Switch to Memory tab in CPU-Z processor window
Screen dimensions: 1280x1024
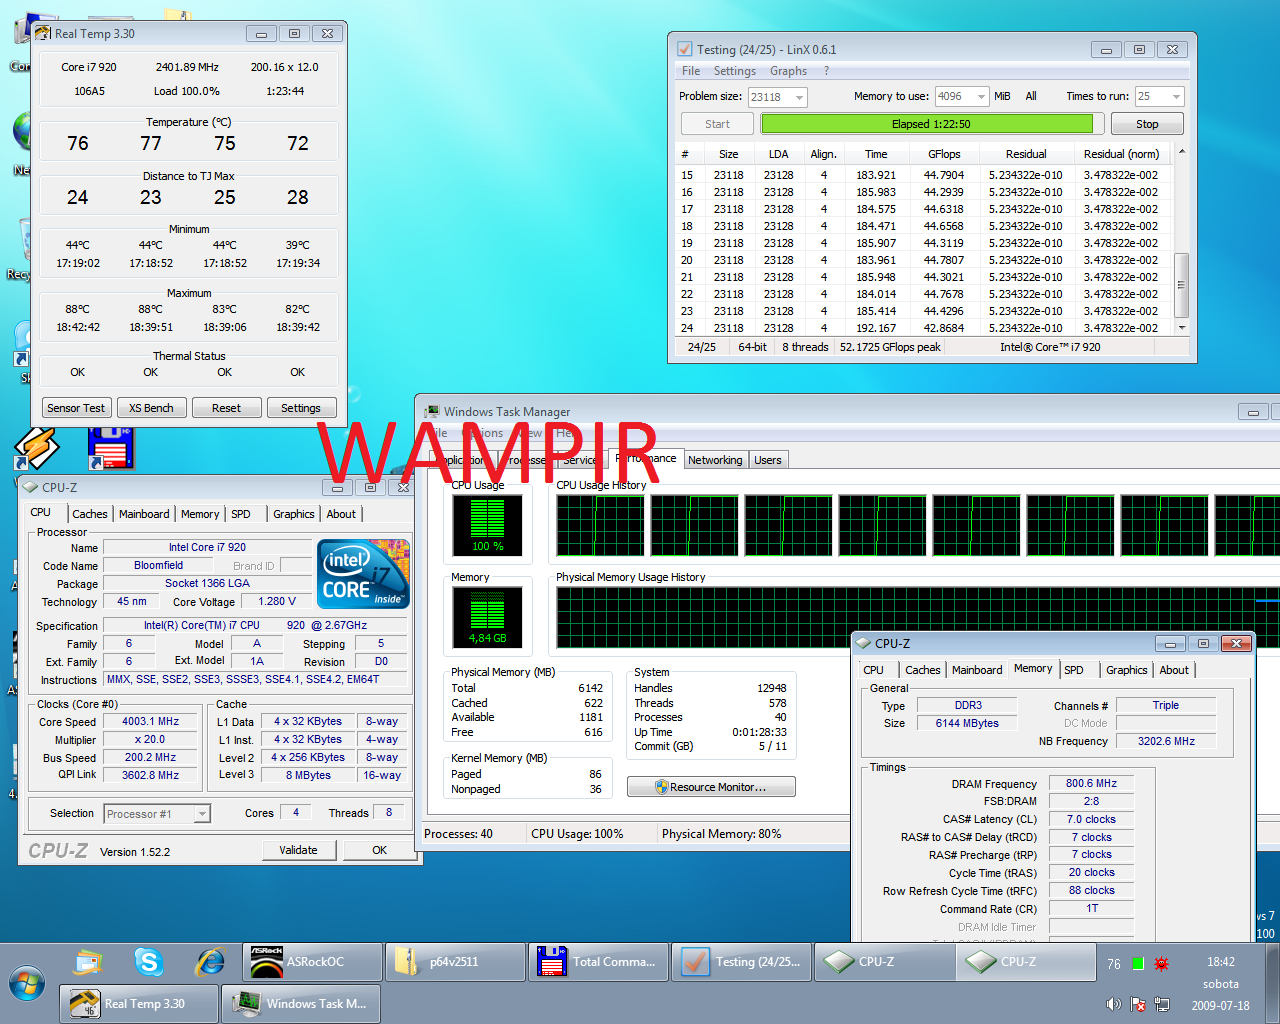(200, 514)
